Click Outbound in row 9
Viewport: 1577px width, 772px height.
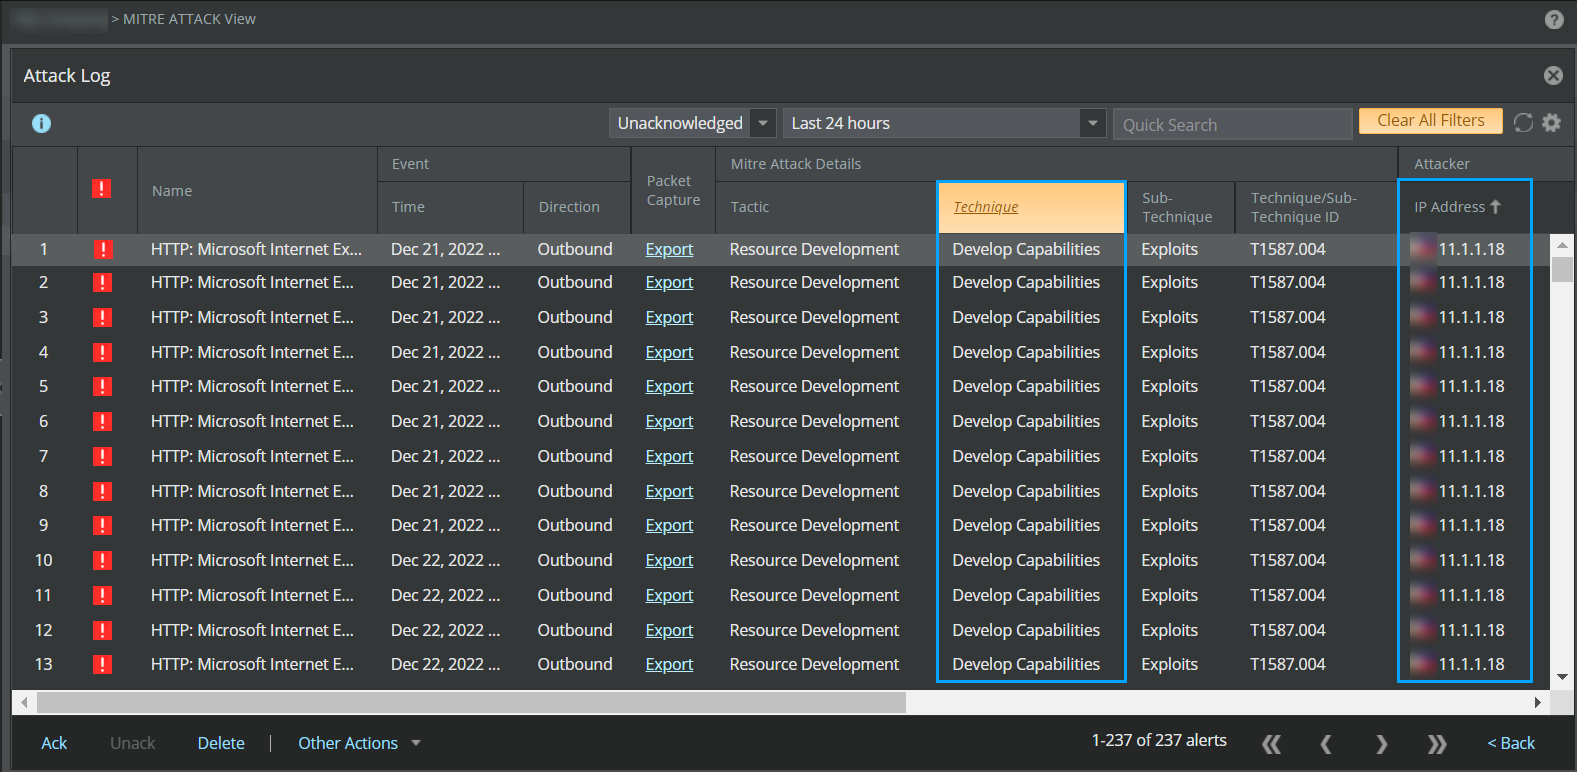point(575,525)
